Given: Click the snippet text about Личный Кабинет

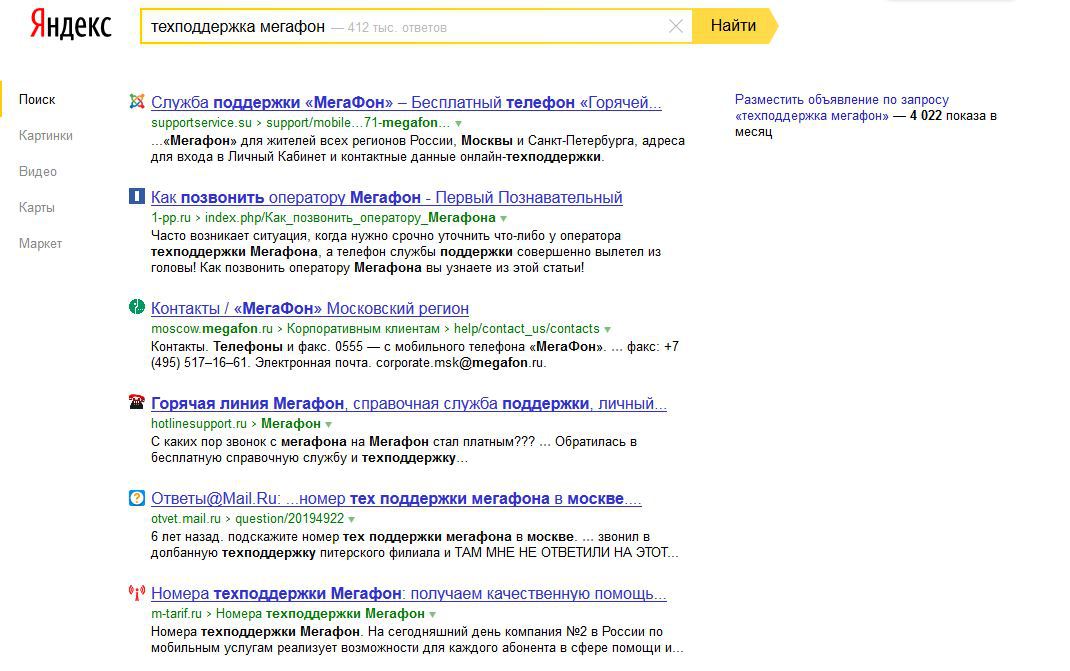Looking at the screenshot, I should coord(418,149).
